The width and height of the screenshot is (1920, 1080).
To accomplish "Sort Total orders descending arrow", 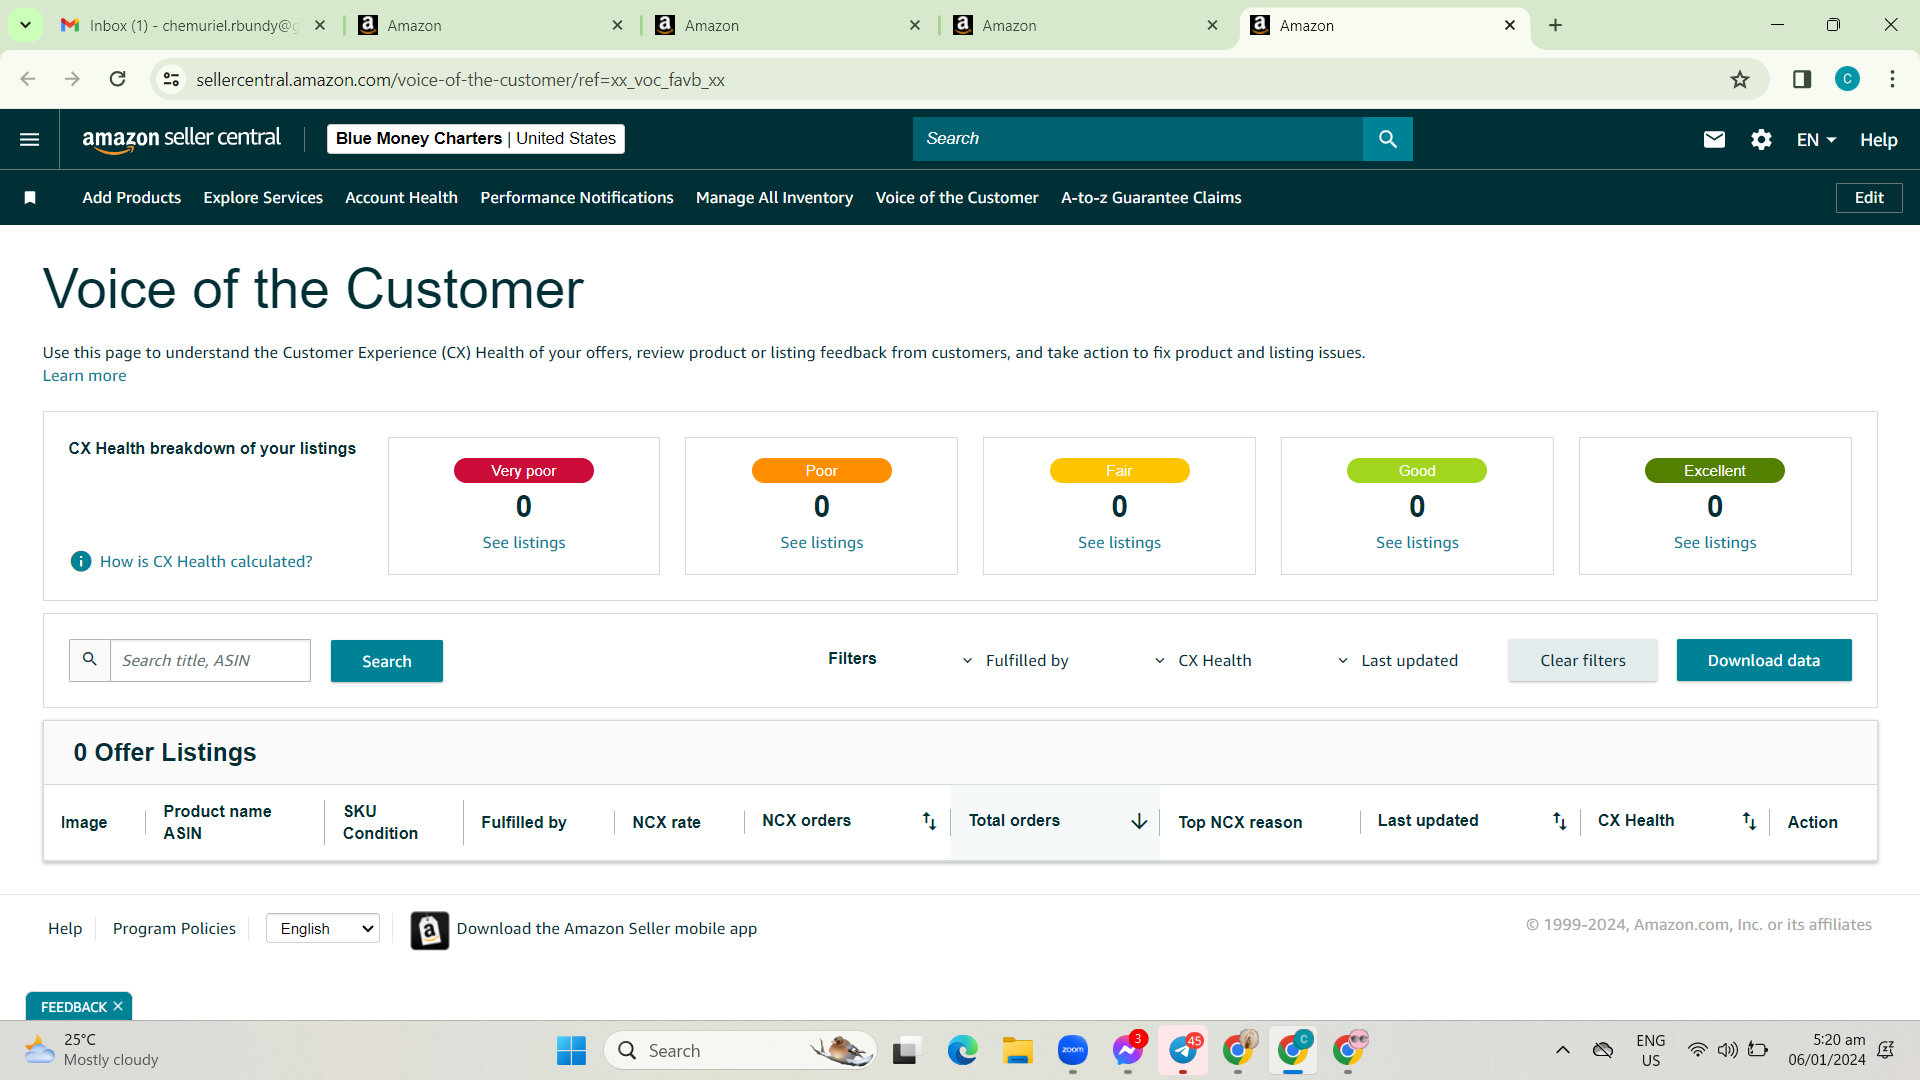I will click(1139, 821).
